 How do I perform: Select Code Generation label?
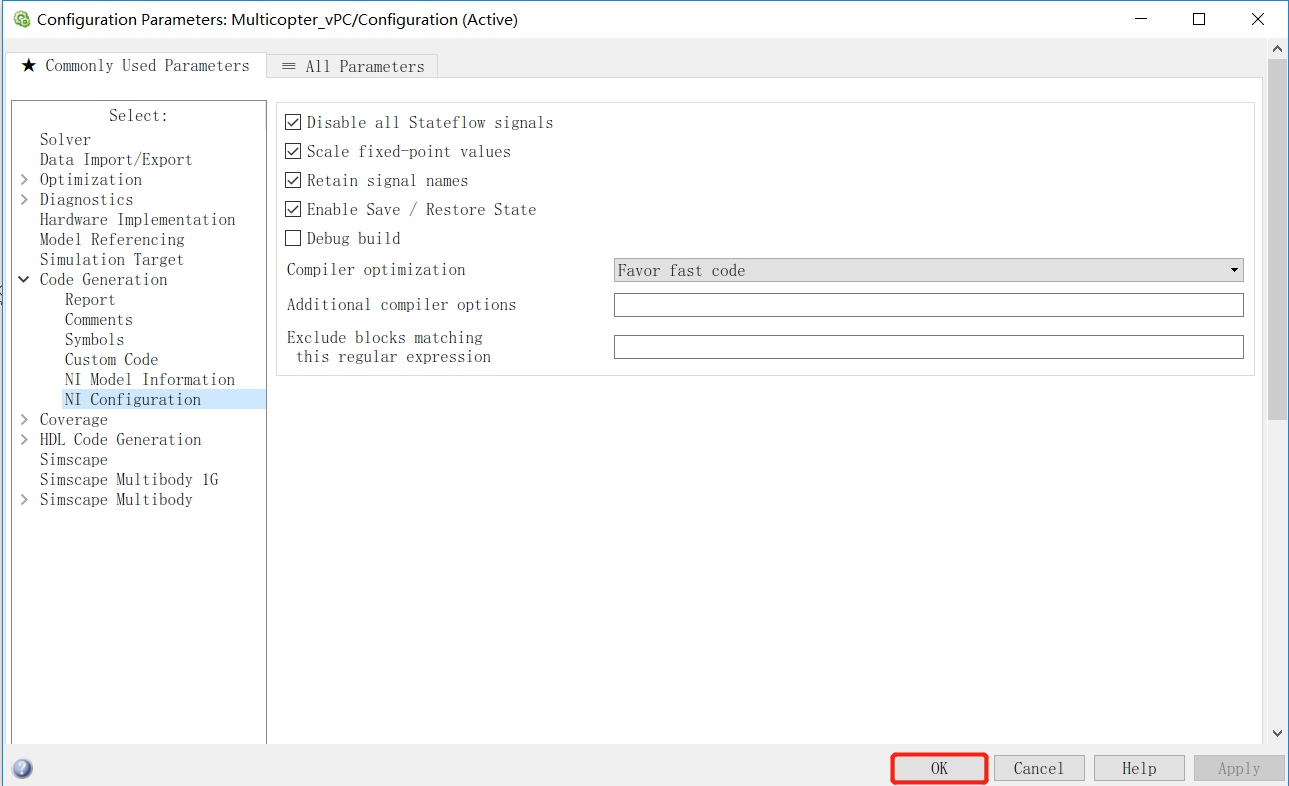[104, 280]
